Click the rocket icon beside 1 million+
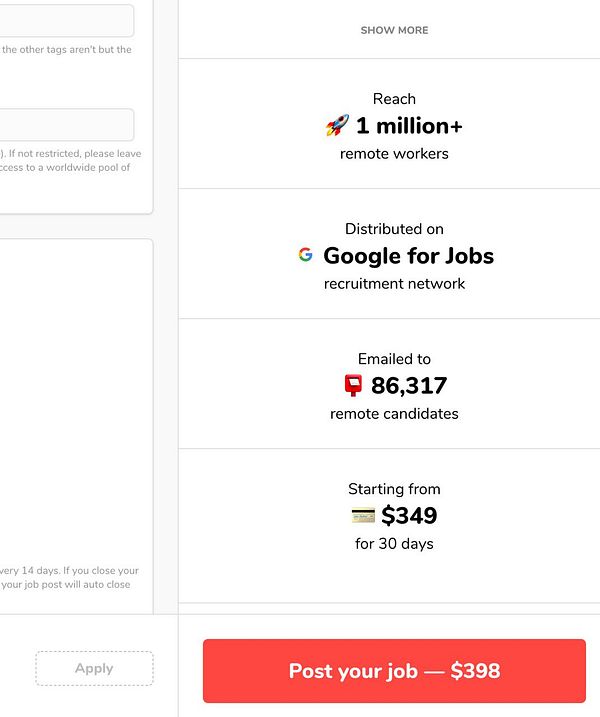The height and width of the screenshot is (717, 600). coord(337,126)
